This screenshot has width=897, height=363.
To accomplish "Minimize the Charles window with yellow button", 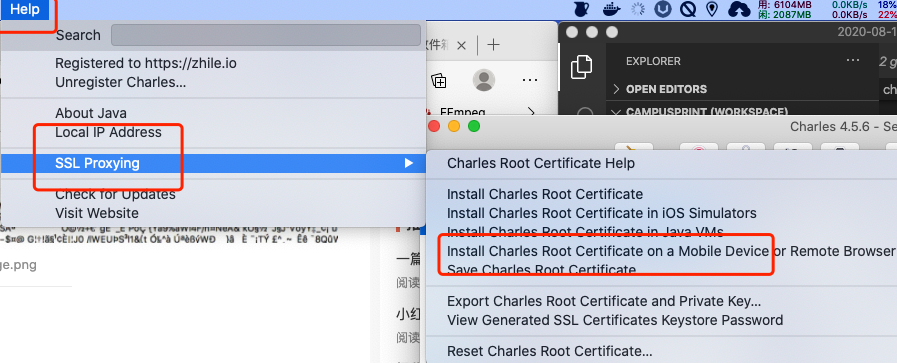I will click(454, 126).
